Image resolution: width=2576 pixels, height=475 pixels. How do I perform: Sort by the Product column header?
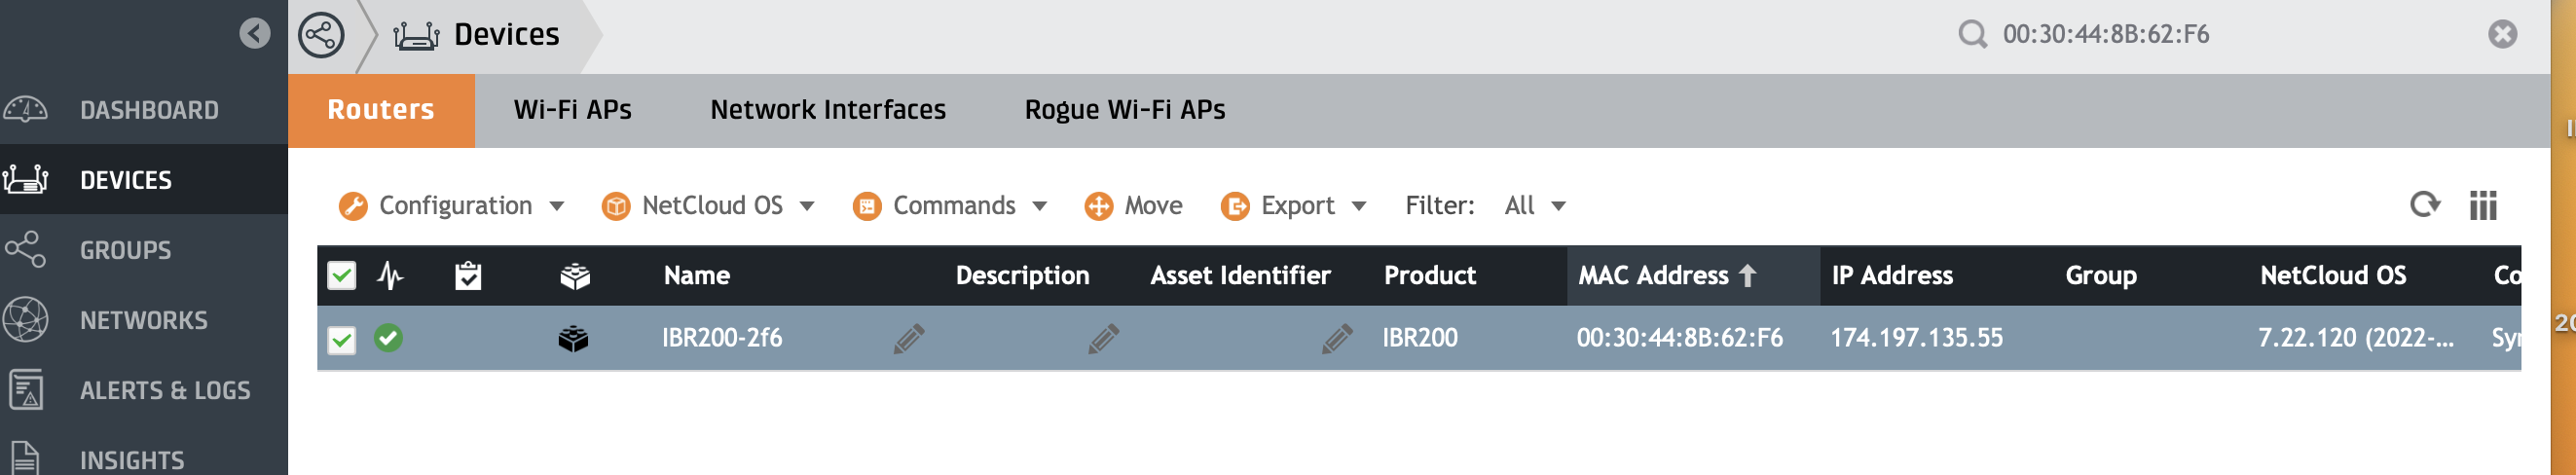pyautogui.click(x=1430, y=276)
